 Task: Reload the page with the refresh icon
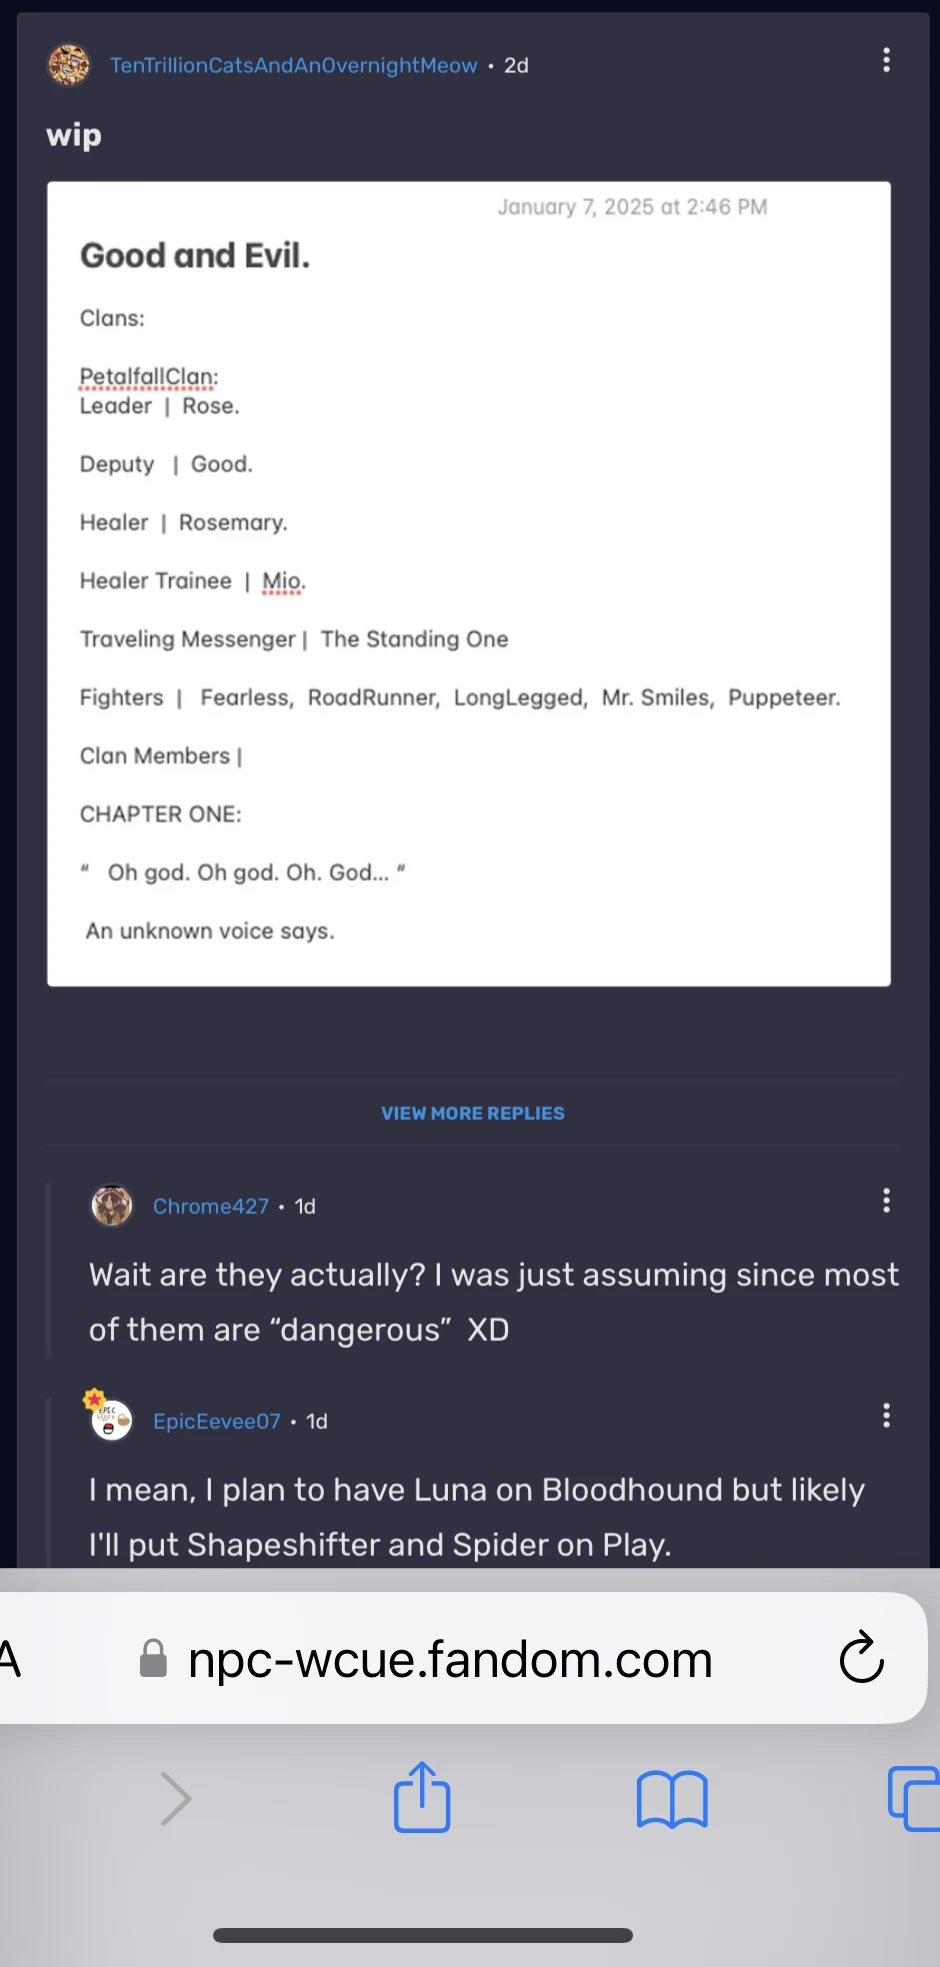point(860,1658)
